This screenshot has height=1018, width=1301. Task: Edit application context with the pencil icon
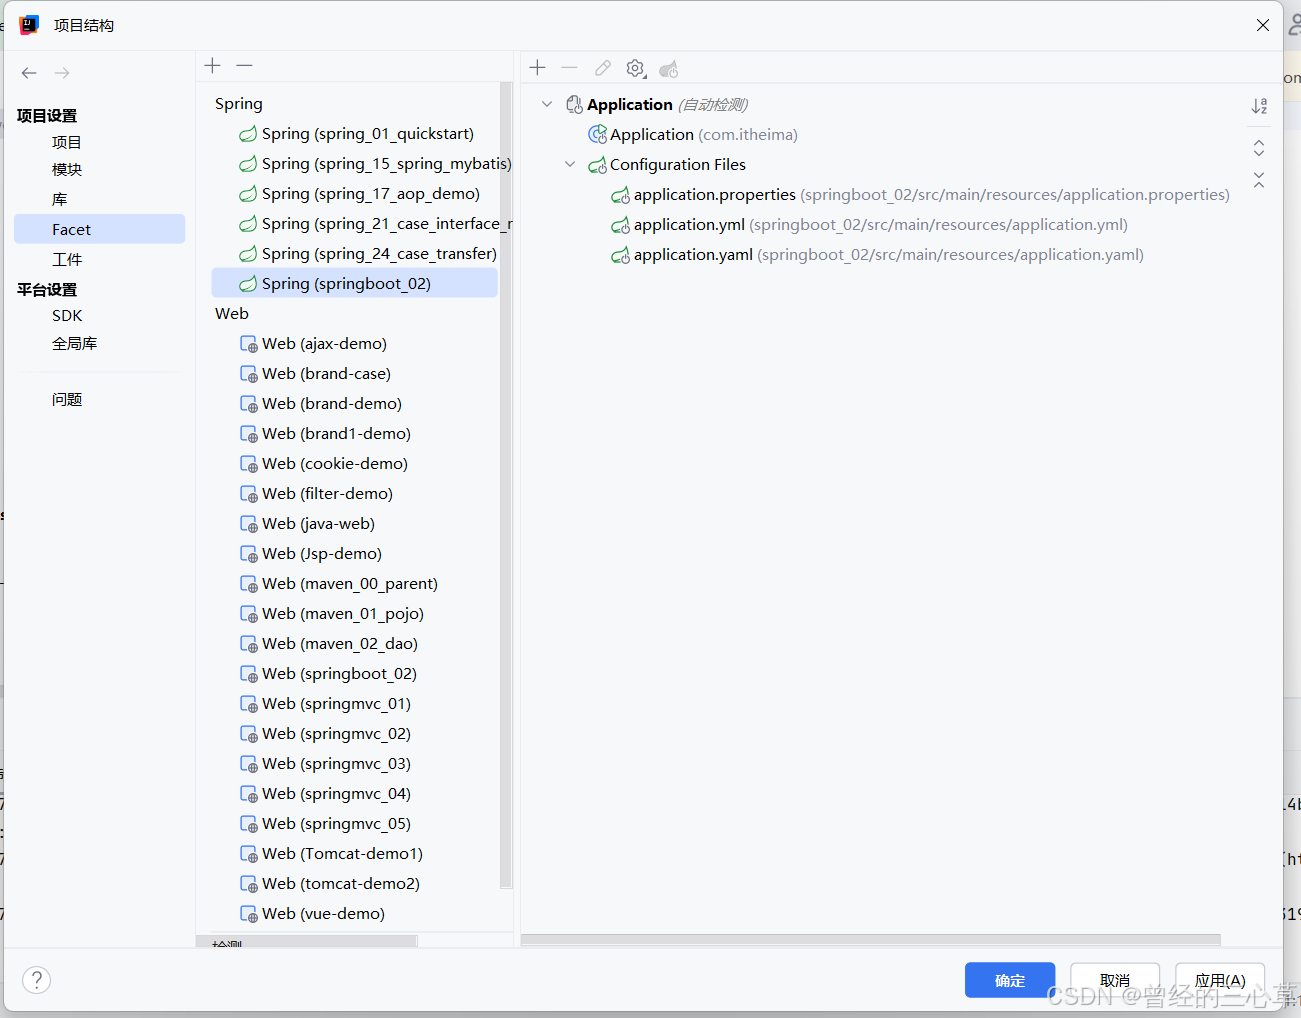tap(602, 68)
